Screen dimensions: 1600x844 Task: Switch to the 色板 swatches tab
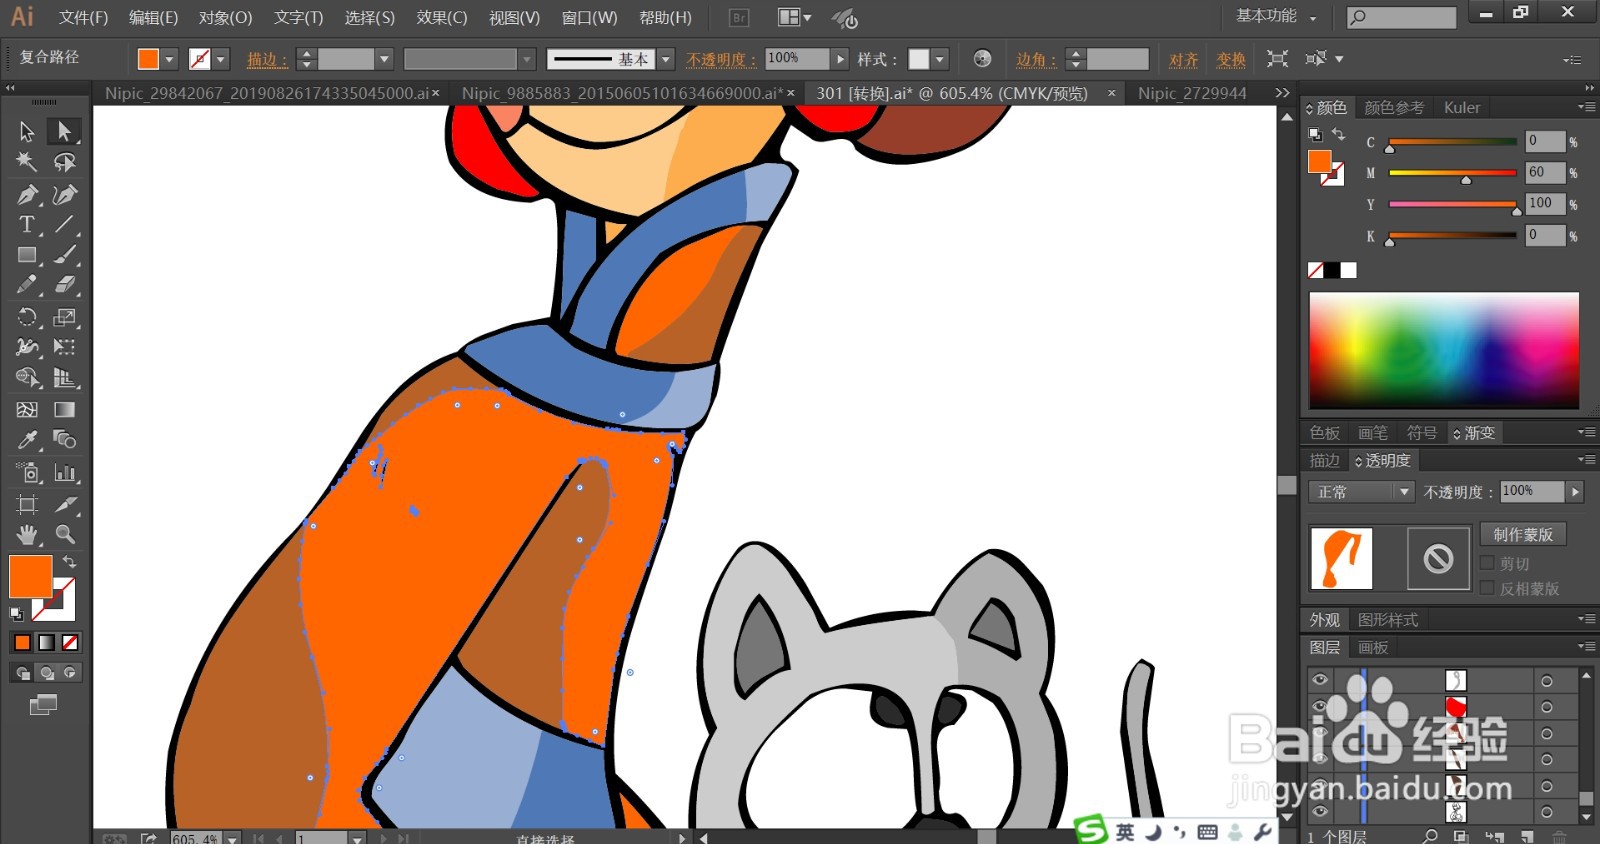click(1325, 432)
